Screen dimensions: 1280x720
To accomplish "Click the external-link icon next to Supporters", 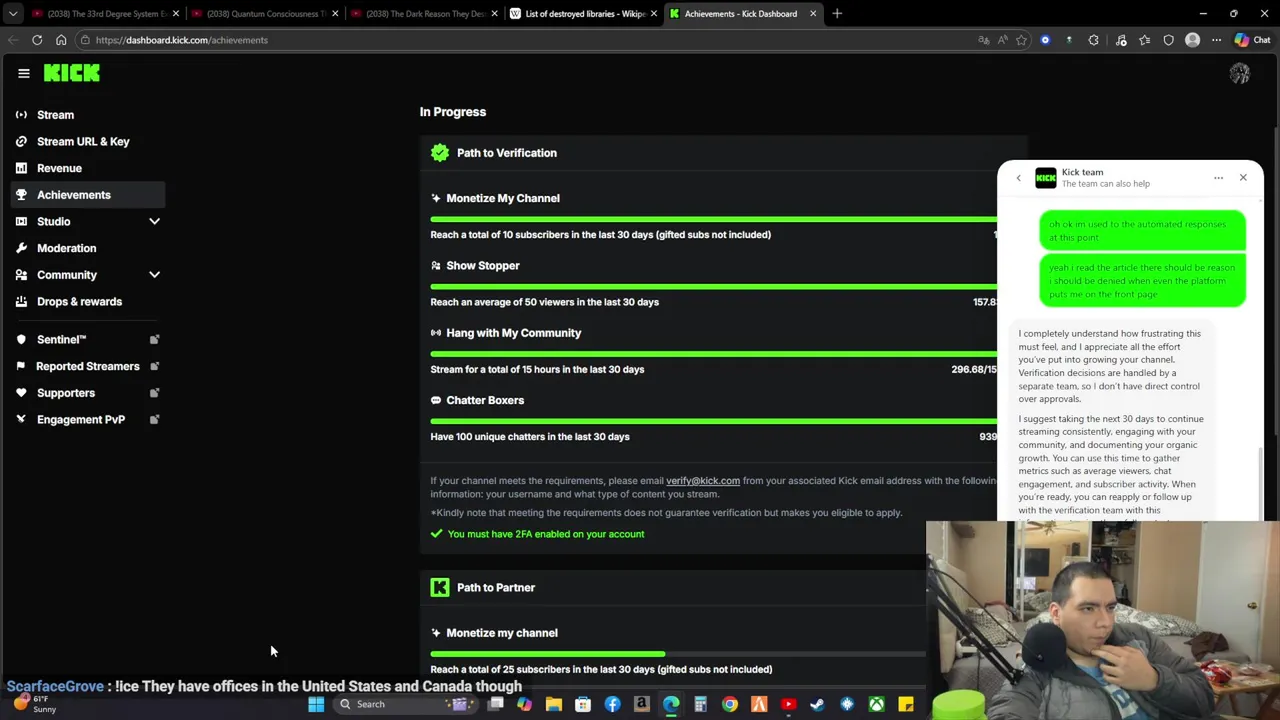I will coord(154,393).
